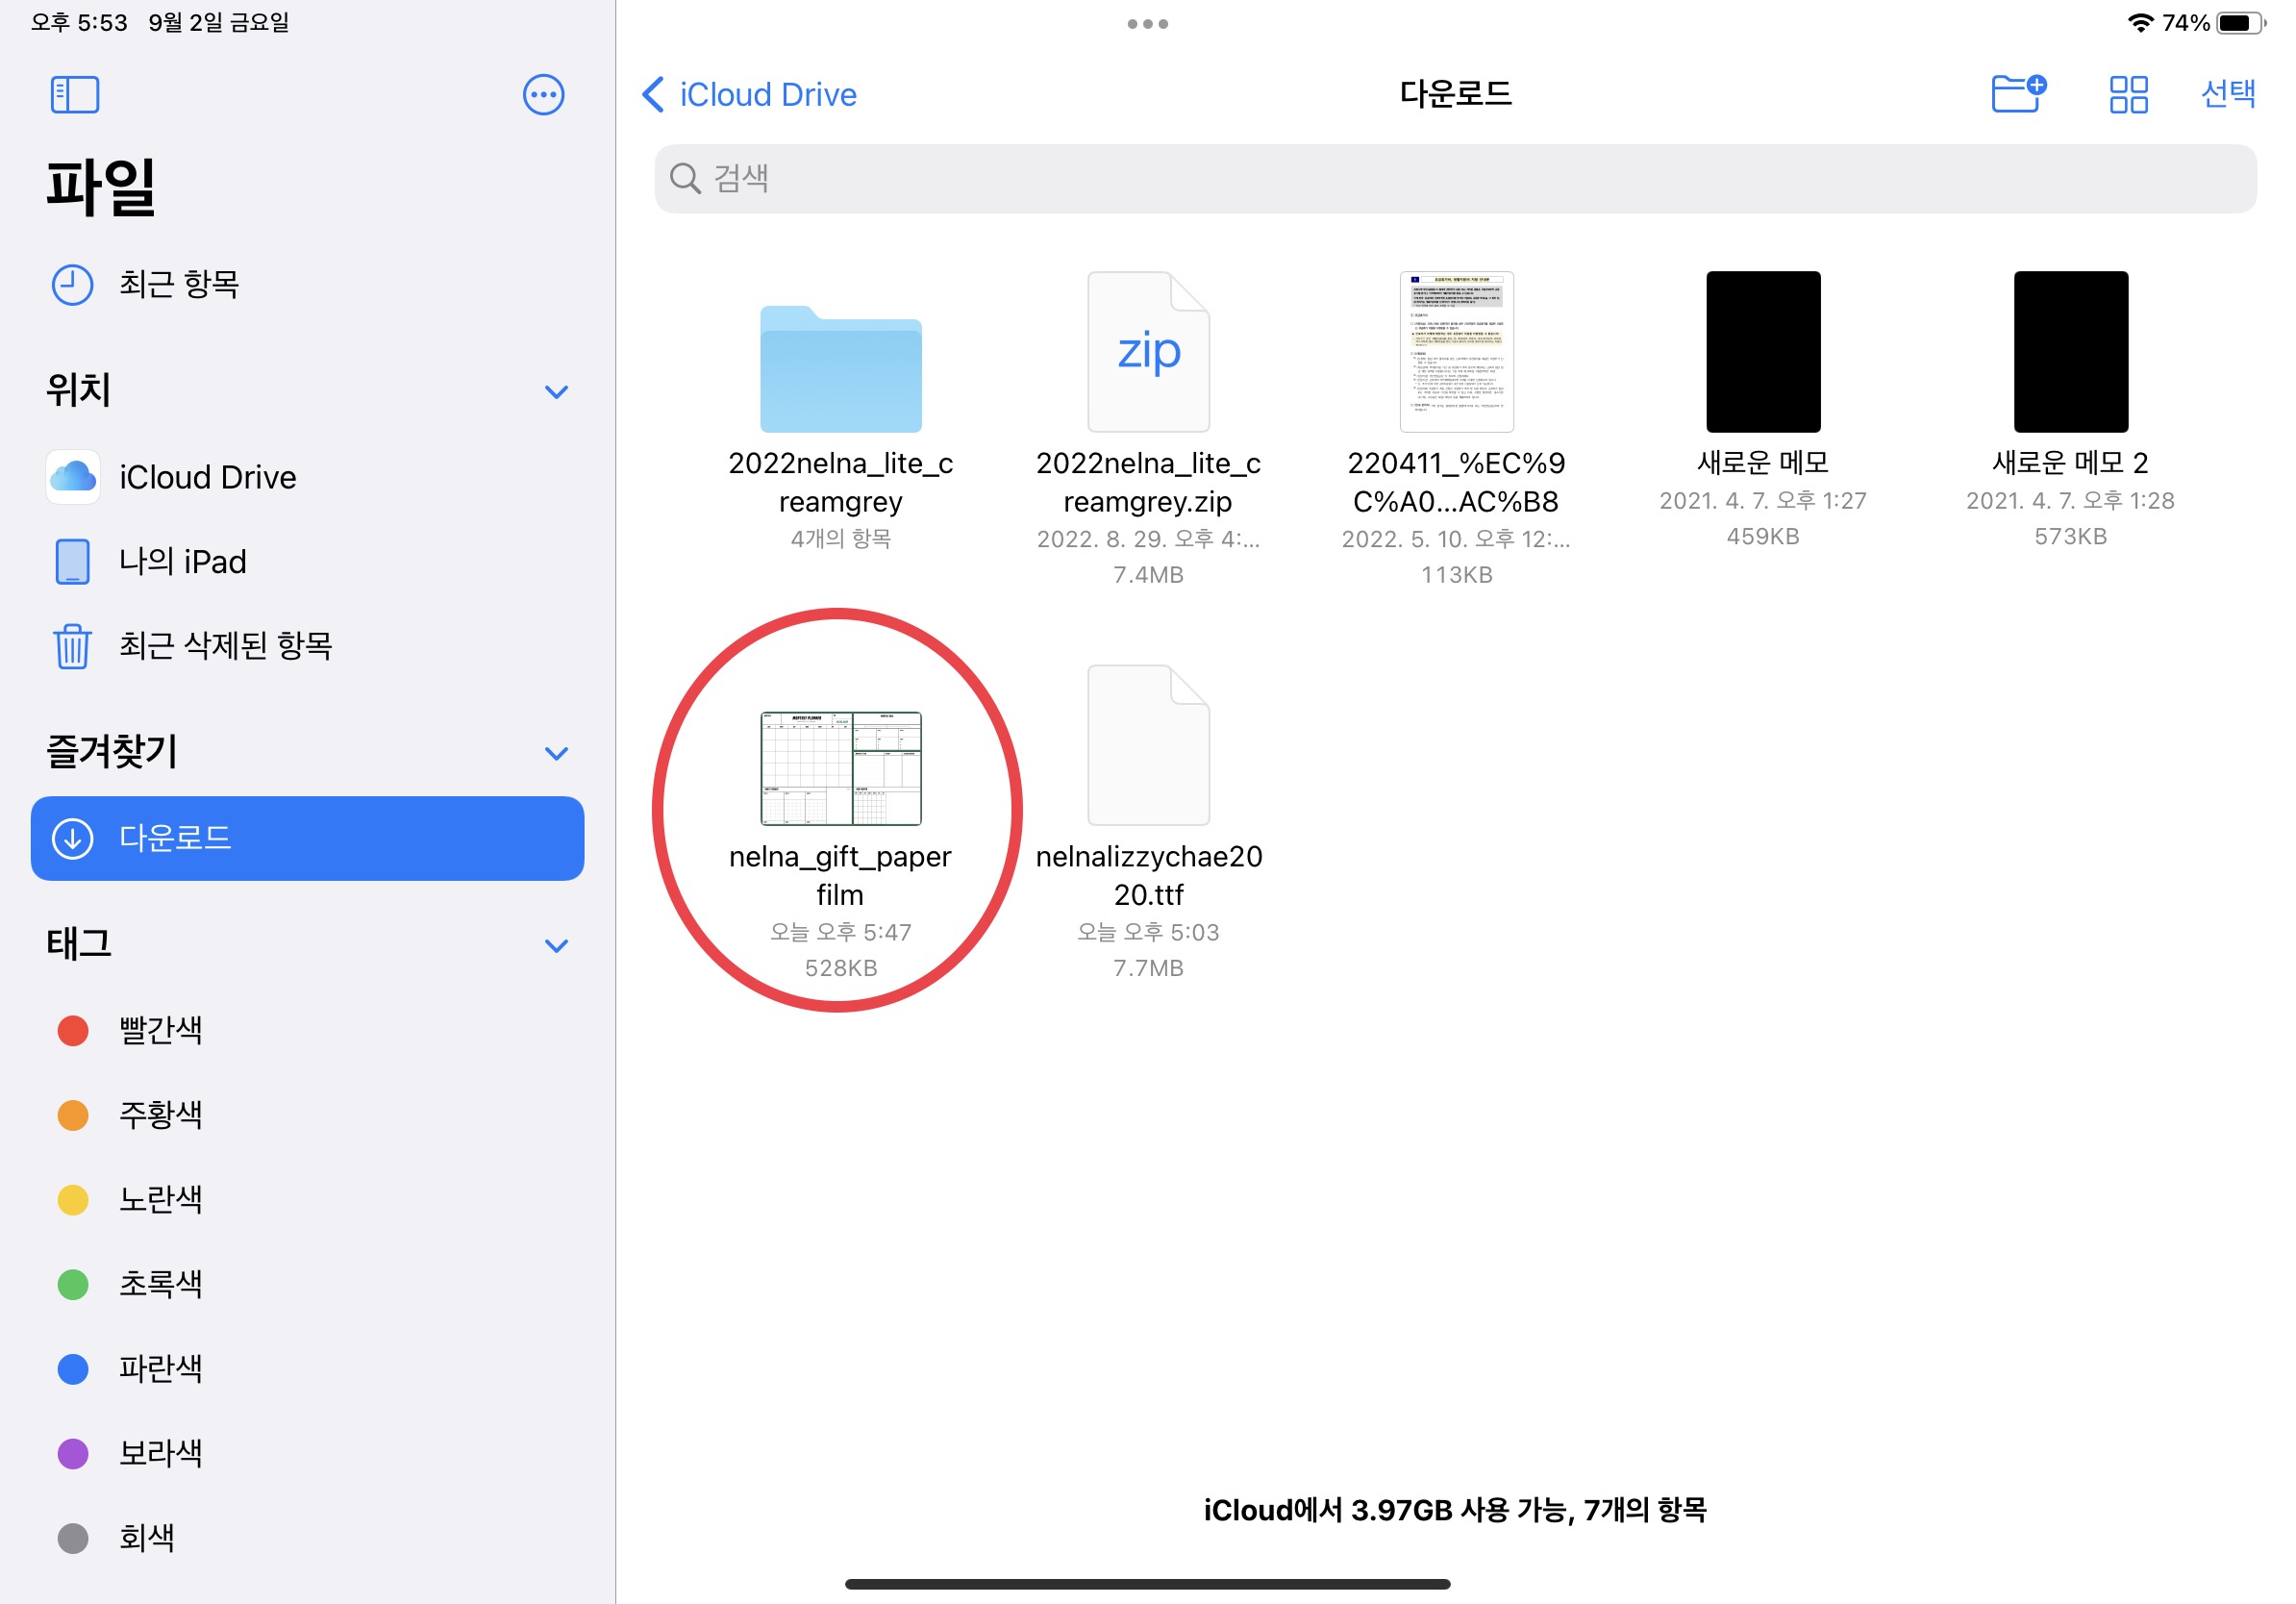Collapse the 태그 section
The height and width of the screenshot is (1604, 2296).
click(x=556, y=945)
